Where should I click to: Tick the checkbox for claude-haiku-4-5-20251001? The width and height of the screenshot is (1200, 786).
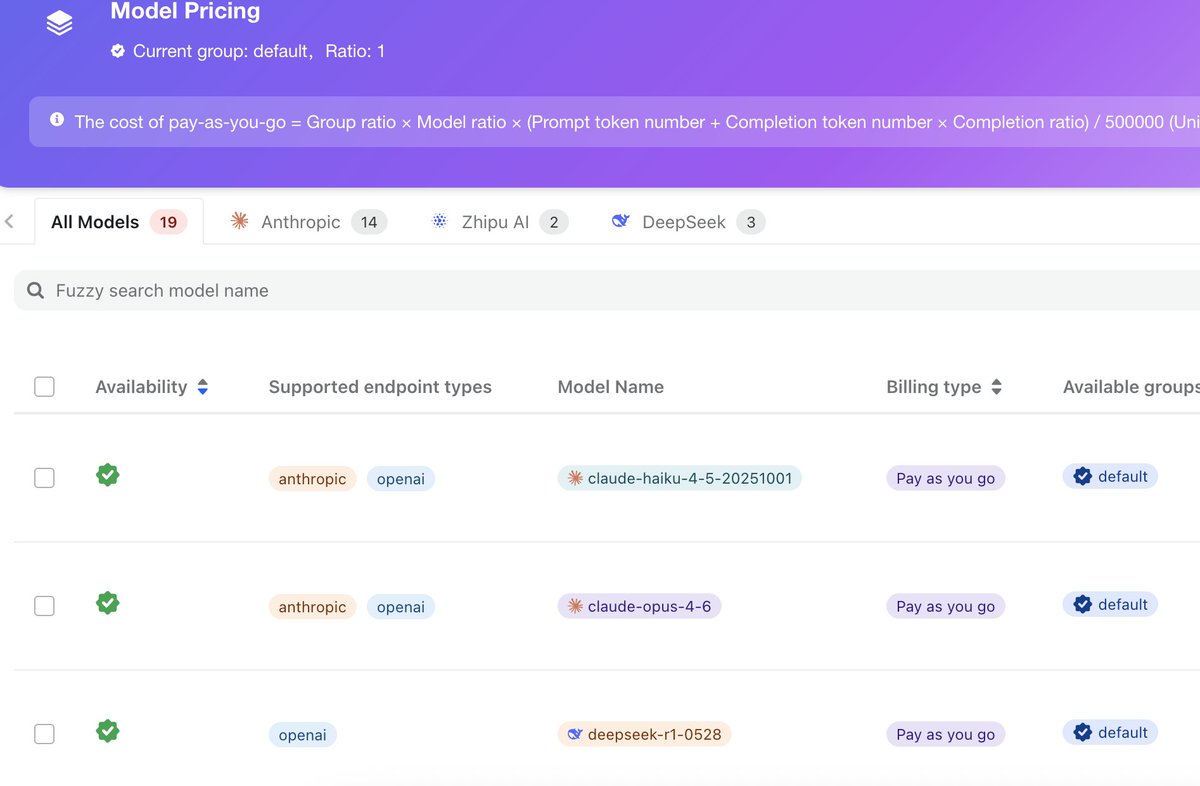44,478
